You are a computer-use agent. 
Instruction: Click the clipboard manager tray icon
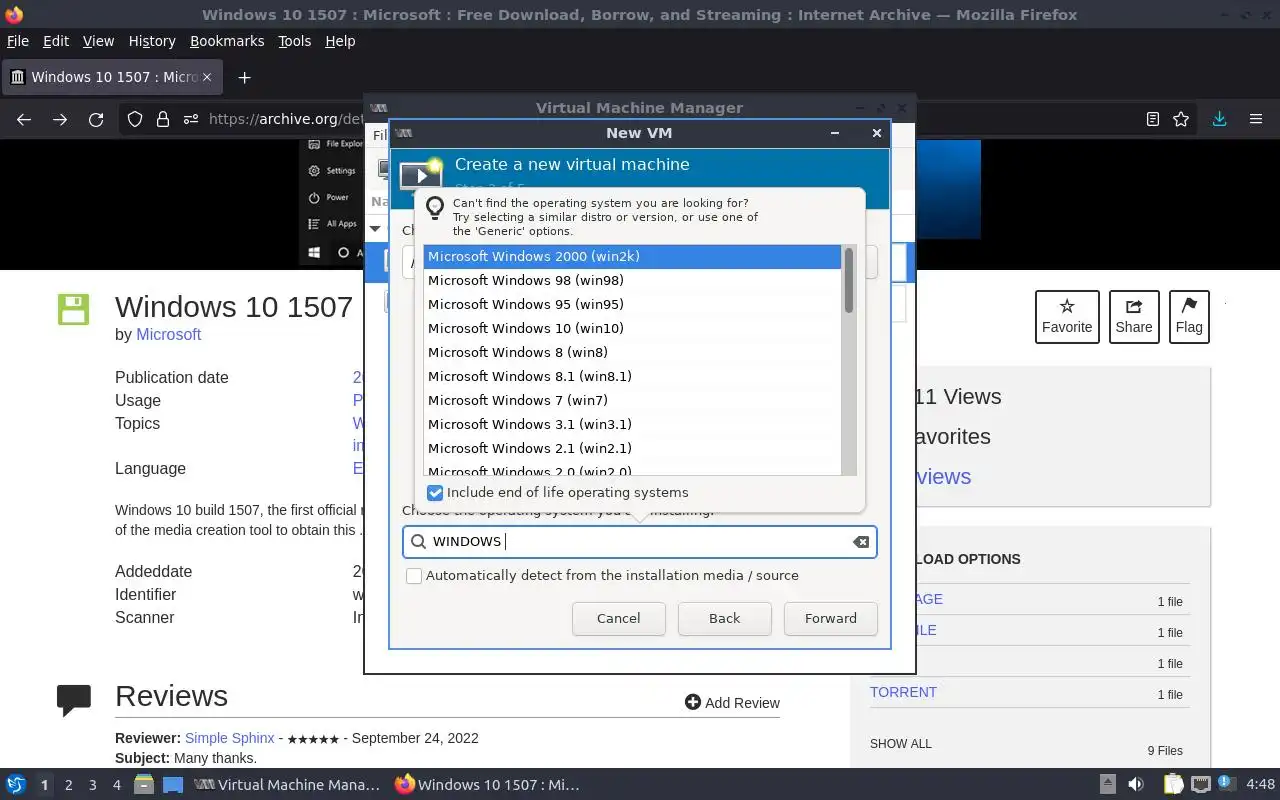[1172, 785]
